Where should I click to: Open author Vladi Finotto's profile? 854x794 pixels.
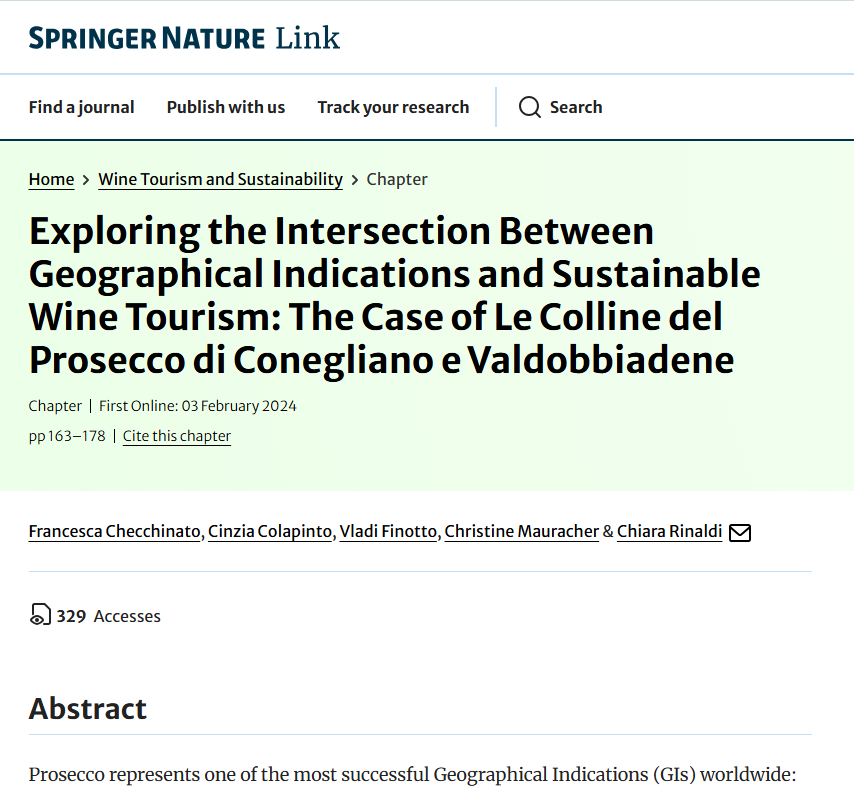pyautogui.click(x=388, y=532)
